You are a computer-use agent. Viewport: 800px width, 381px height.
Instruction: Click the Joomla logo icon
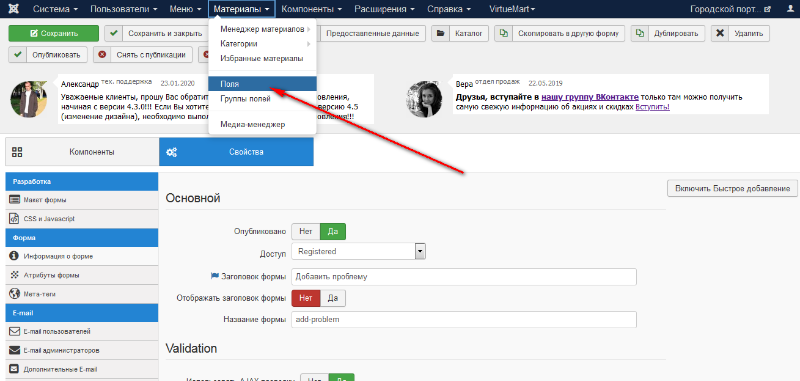(15, 9)
